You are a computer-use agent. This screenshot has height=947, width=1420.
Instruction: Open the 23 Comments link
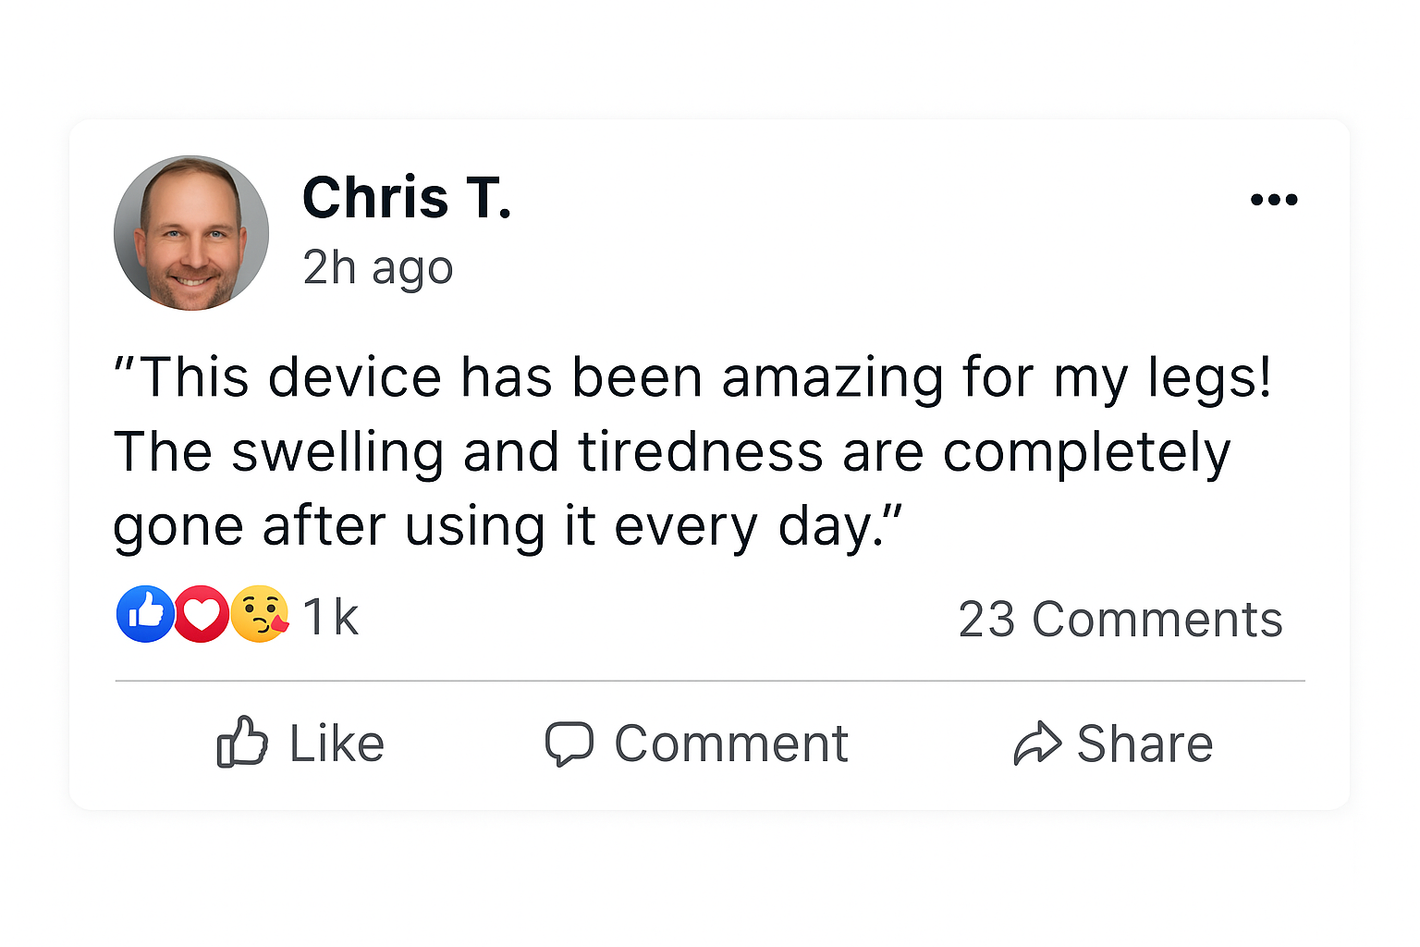coord(1120,619)
